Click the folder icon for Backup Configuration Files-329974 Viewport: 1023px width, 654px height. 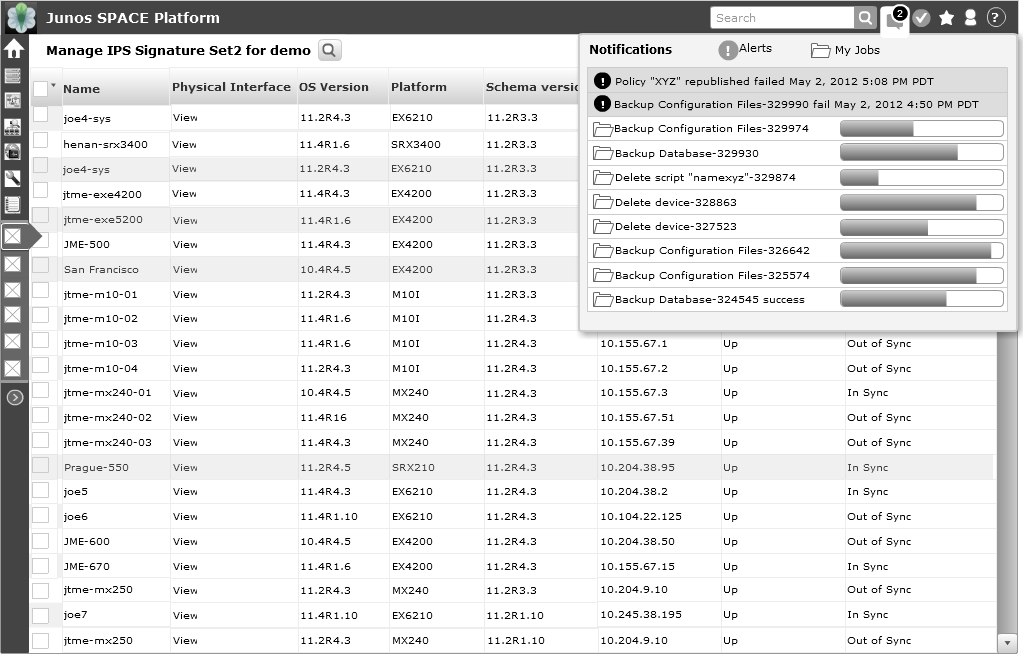(602, 129)
